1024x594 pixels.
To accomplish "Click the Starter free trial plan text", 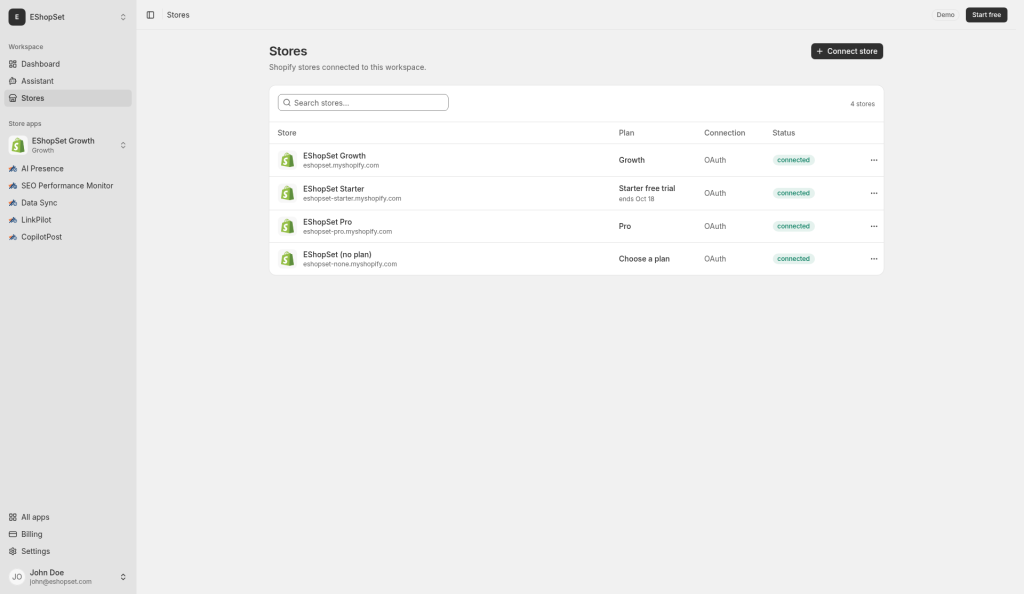I will (x=647, y=188).
